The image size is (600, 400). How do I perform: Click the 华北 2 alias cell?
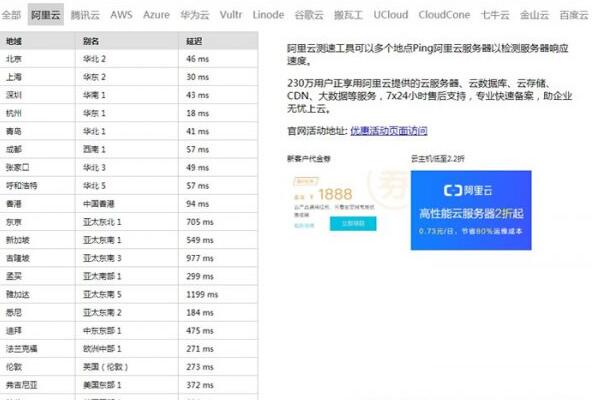click(x=127, y=59)
